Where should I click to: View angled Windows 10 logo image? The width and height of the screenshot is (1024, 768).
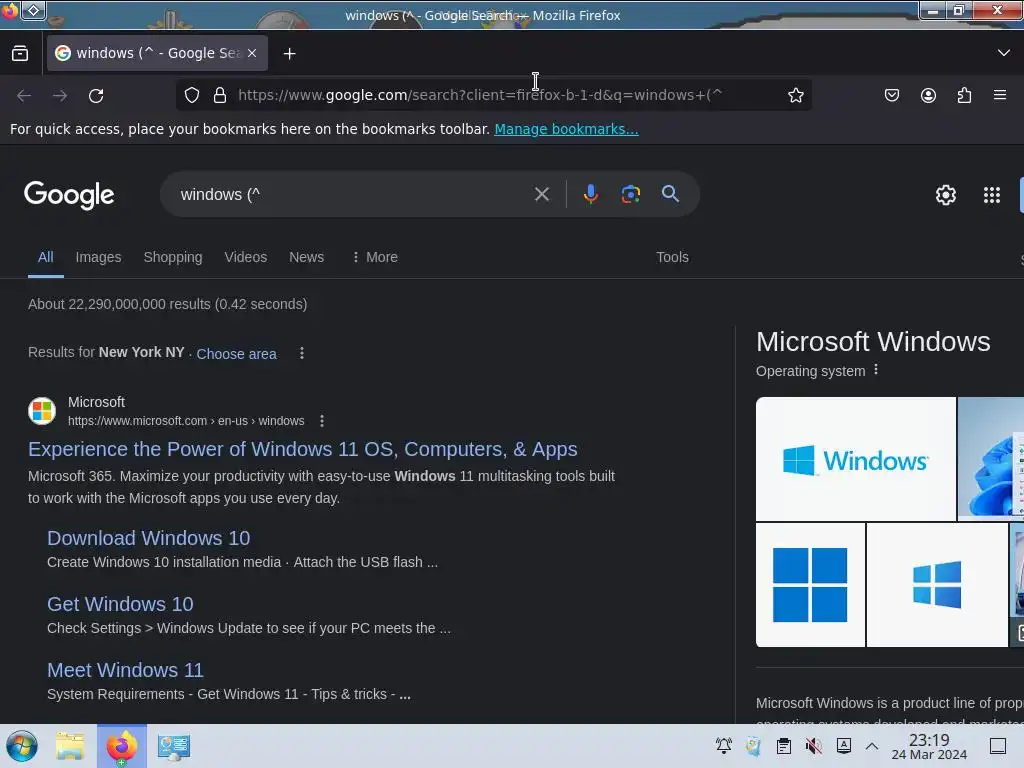[x=937, y=585]
